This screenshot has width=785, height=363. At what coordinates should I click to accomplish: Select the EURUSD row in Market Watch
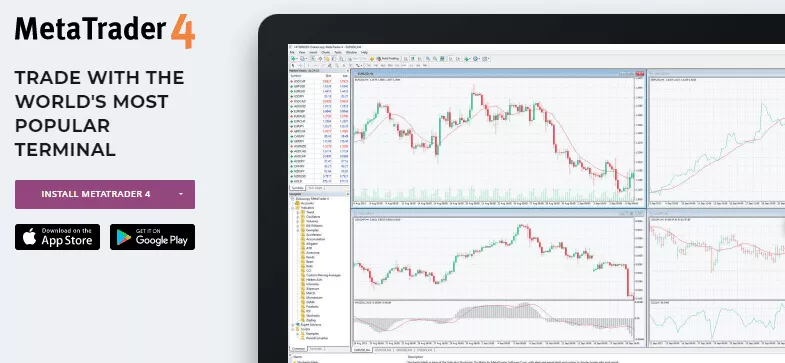point(319,91)
